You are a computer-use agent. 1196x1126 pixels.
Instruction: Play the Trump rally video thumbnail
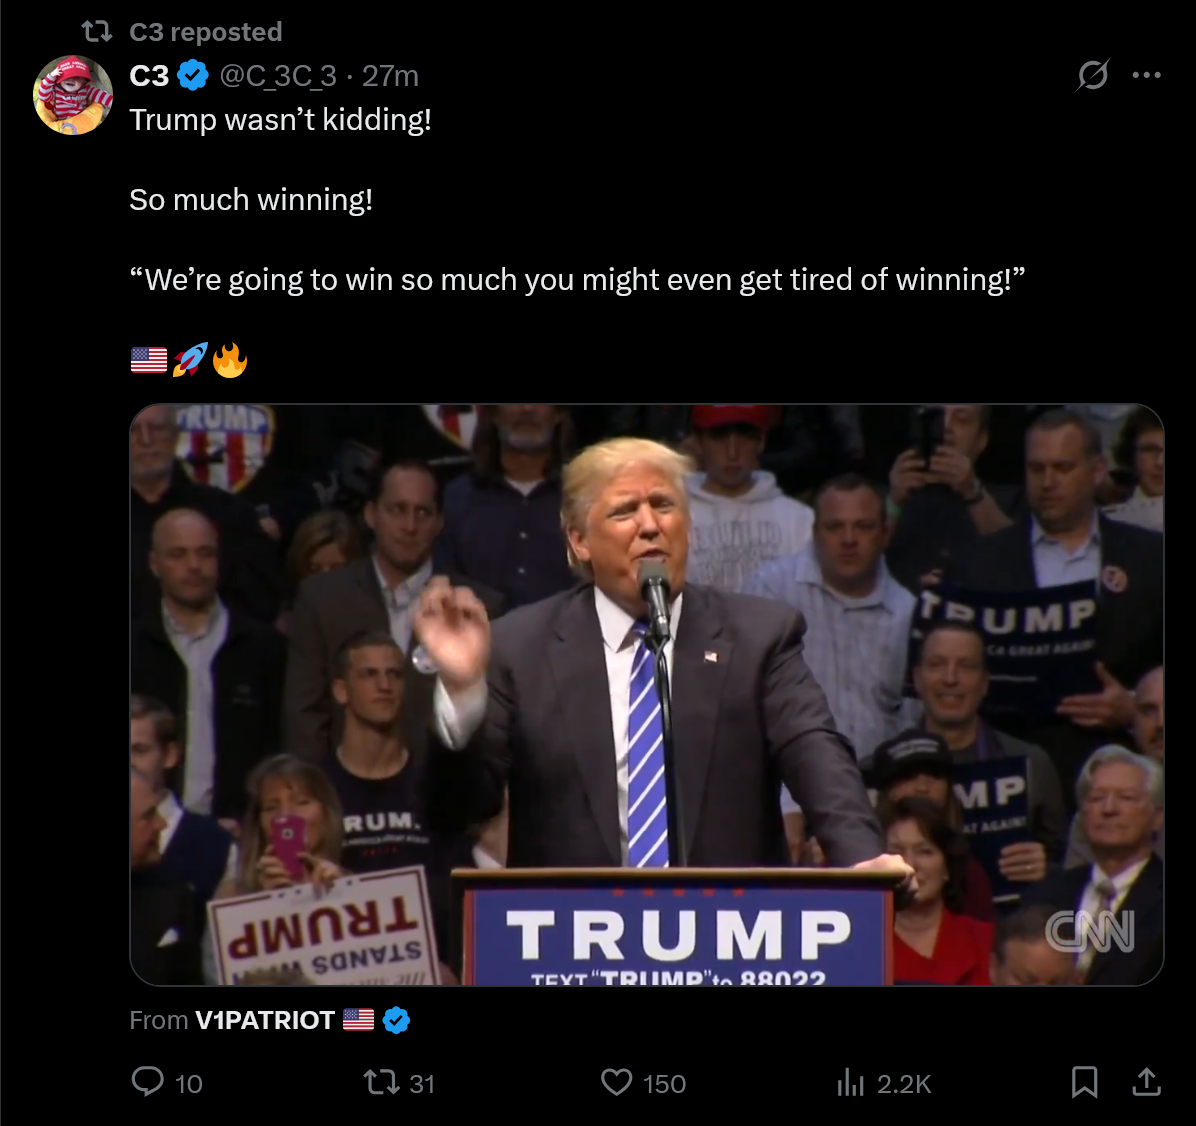click(647, 694)
